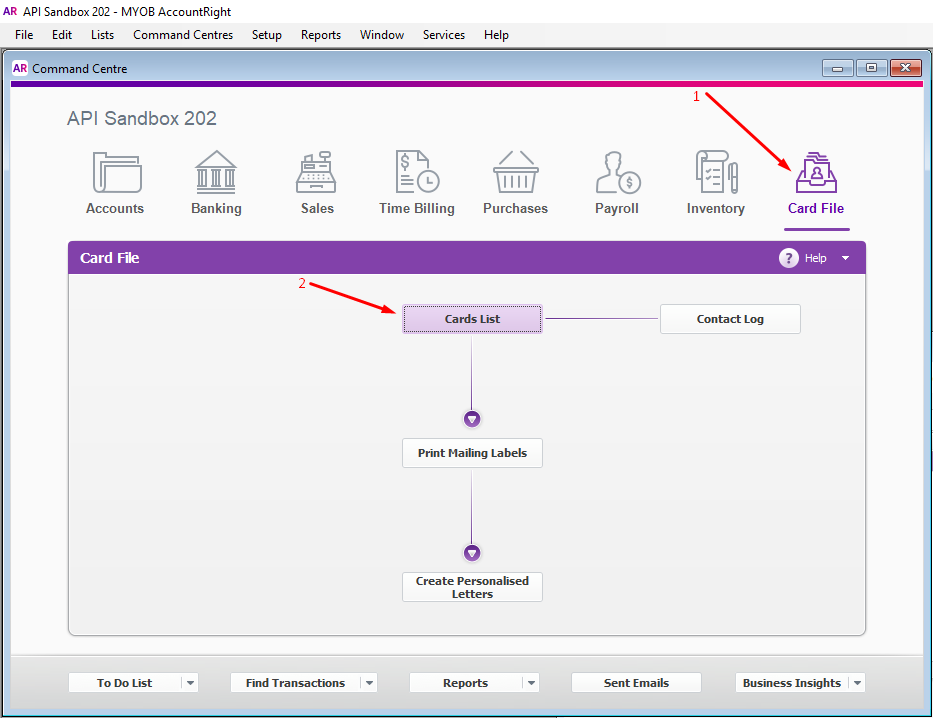Open Business Insights
This screenshot has width=933, height=718.
click(x=791, y=683)
